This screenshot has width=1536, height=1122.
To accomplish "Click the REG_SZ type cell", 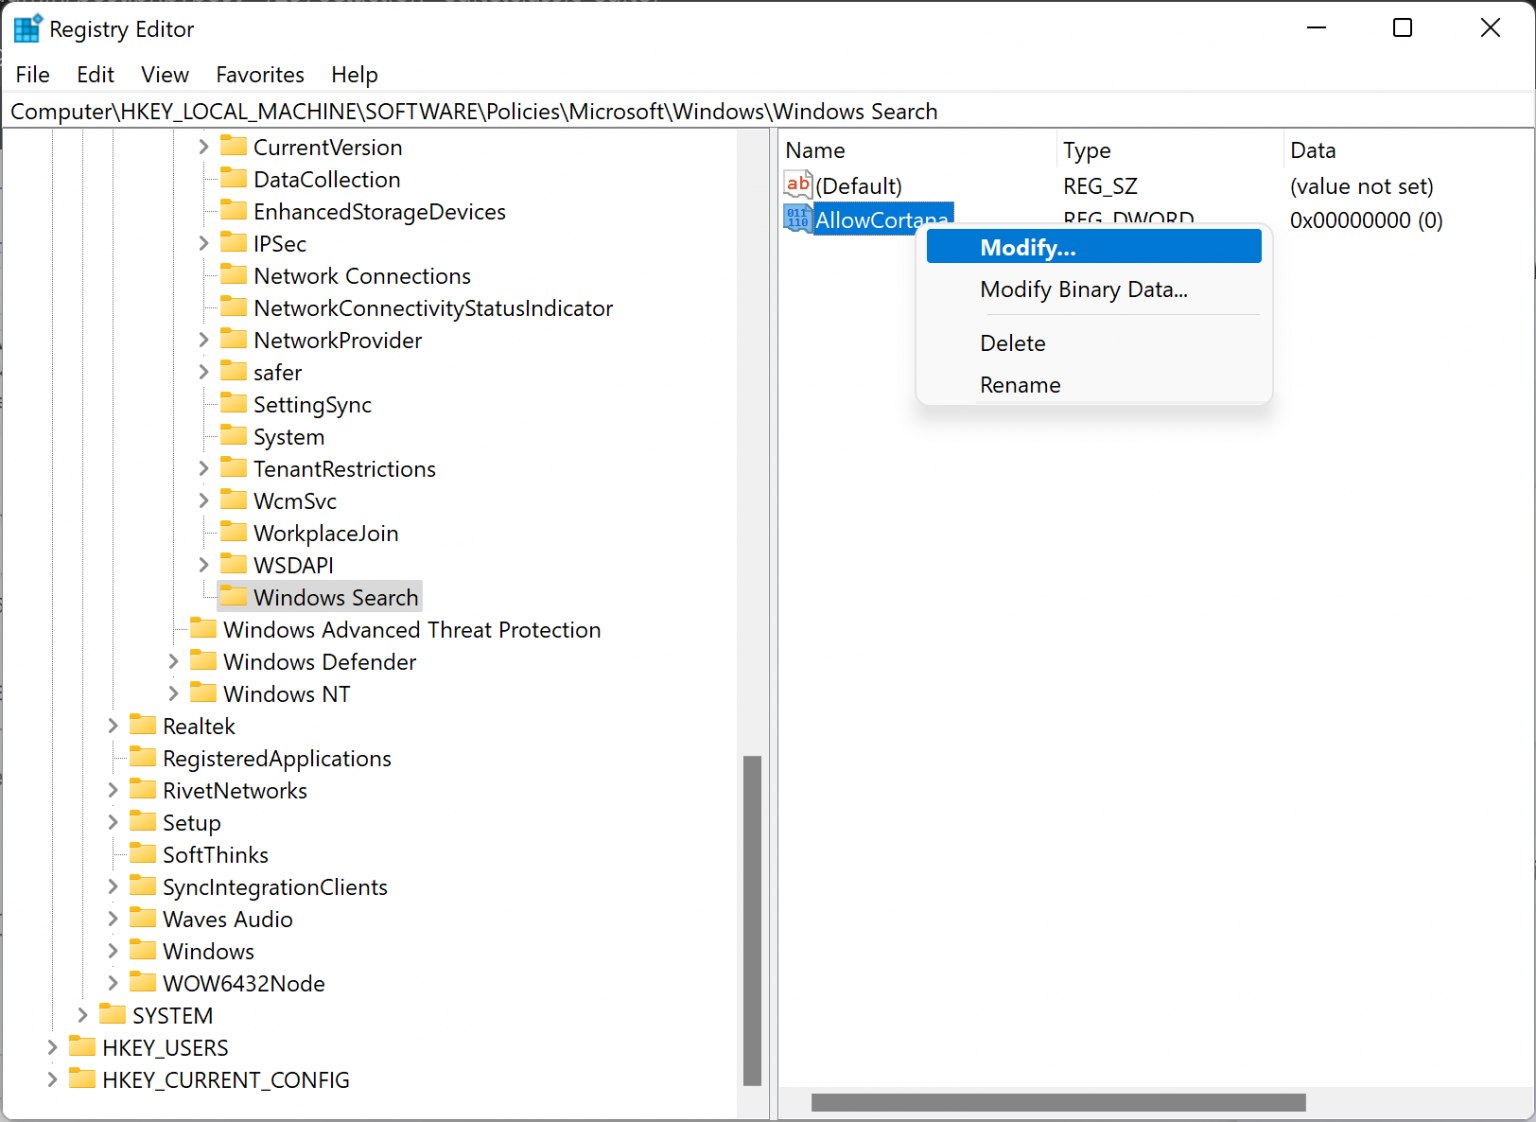I will pyautogui.click(x=1100, y=186).
